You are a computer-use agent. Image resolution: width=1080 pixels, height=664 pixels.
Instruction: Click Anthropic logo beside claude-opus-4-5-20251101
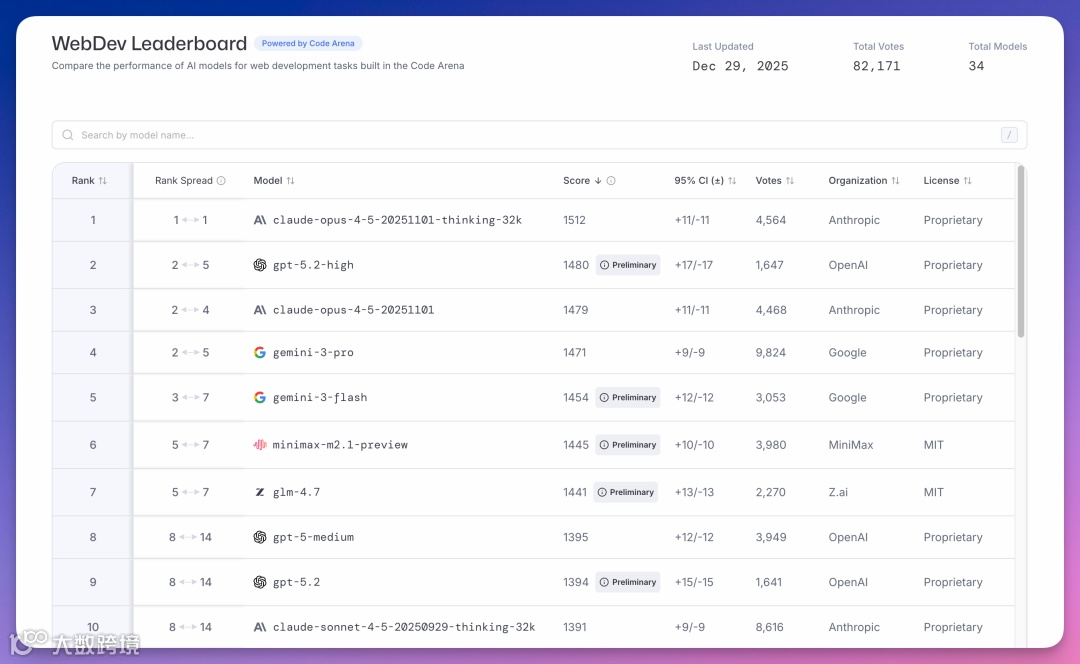pyautogui.click(x=260, y=310)
